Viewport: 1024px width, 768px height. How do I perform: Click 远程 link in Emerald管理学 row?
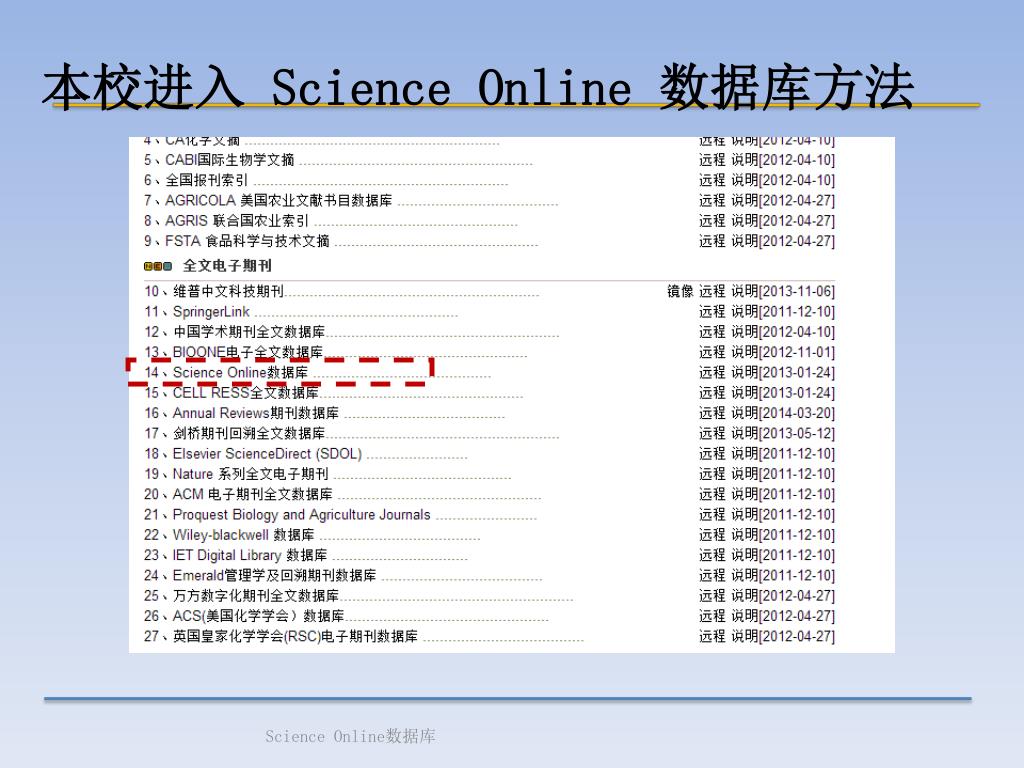[x=712, y=575]
